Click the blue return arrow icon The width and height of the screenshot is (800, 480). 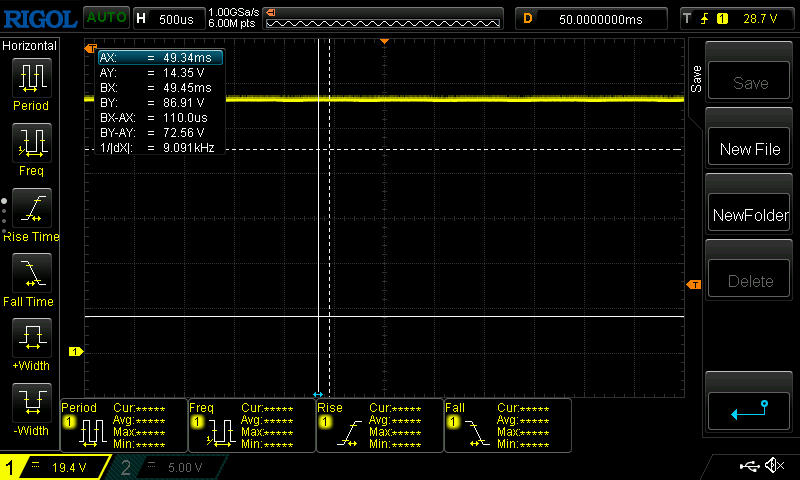(749, 411)
